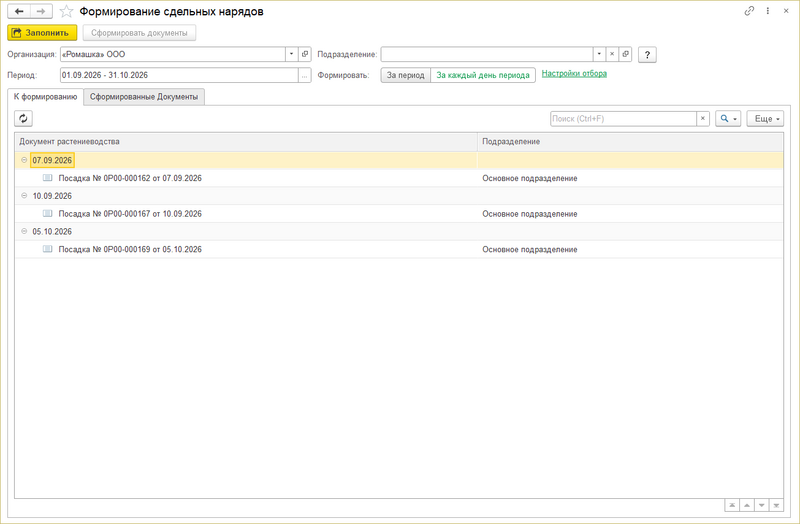Image resolution: width=800 pixels, height=524 pixels.
Task: Collapse the 07.09.2026 group
Action: [24, 160]
